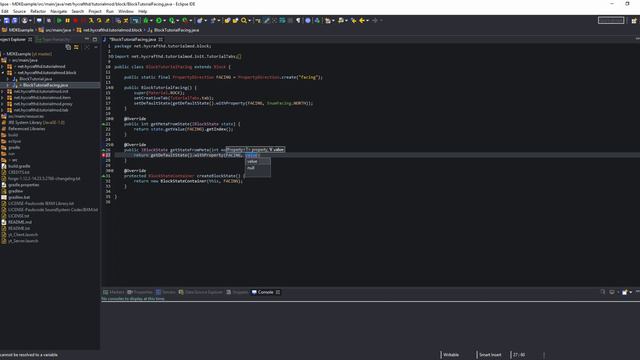This screenshot has height=360, width=640.
Task: Select build.gradle in Project Explorer
Action: pyautogui.click(x=19, y=166)
